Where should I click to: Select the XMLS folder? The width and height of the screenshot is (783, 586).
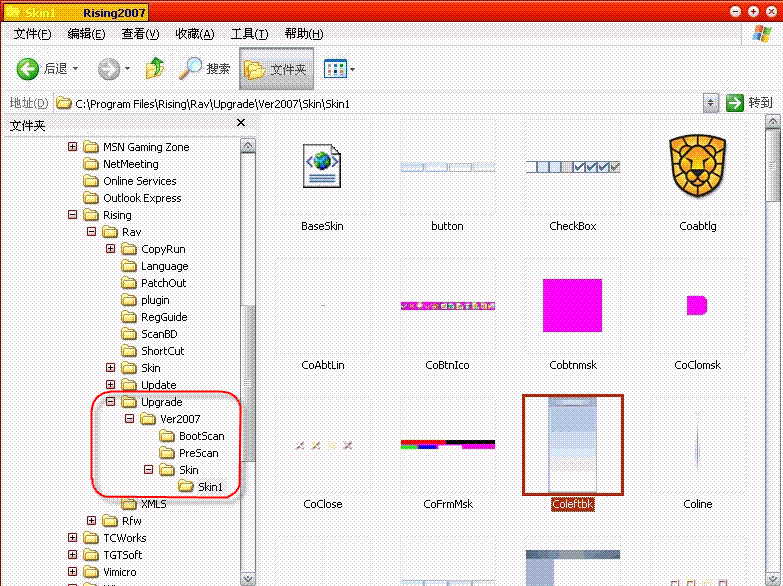tap(144, 504)
